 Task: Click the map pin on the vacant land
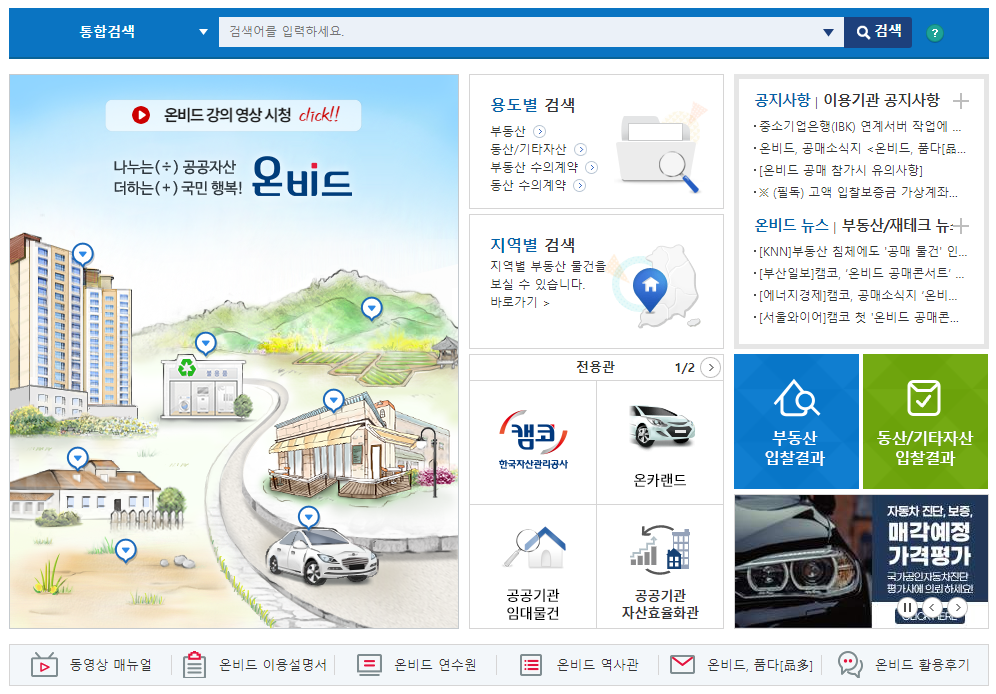126,550
